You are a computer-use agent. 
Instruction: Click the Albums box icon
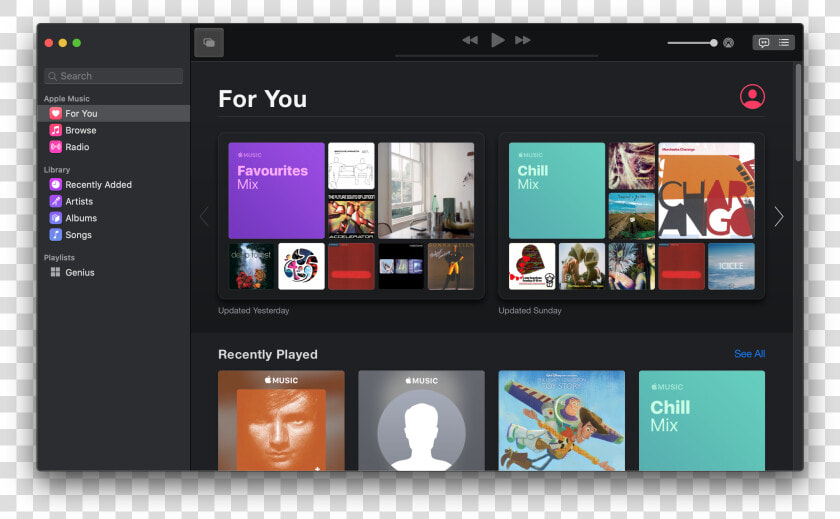pyautogui.click(x=55, y=218)
